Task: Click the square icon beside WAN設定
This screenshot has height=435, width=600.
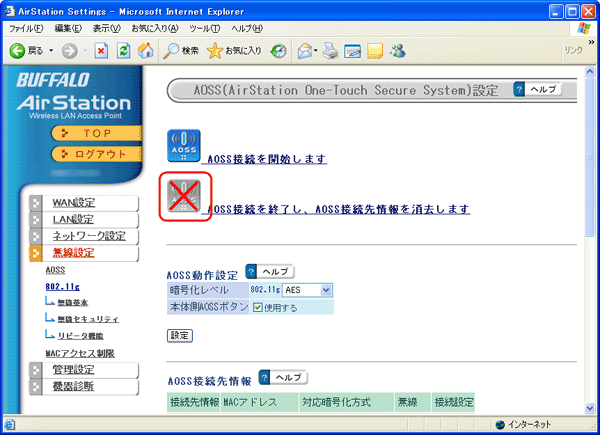Action: tap(36, 203)
